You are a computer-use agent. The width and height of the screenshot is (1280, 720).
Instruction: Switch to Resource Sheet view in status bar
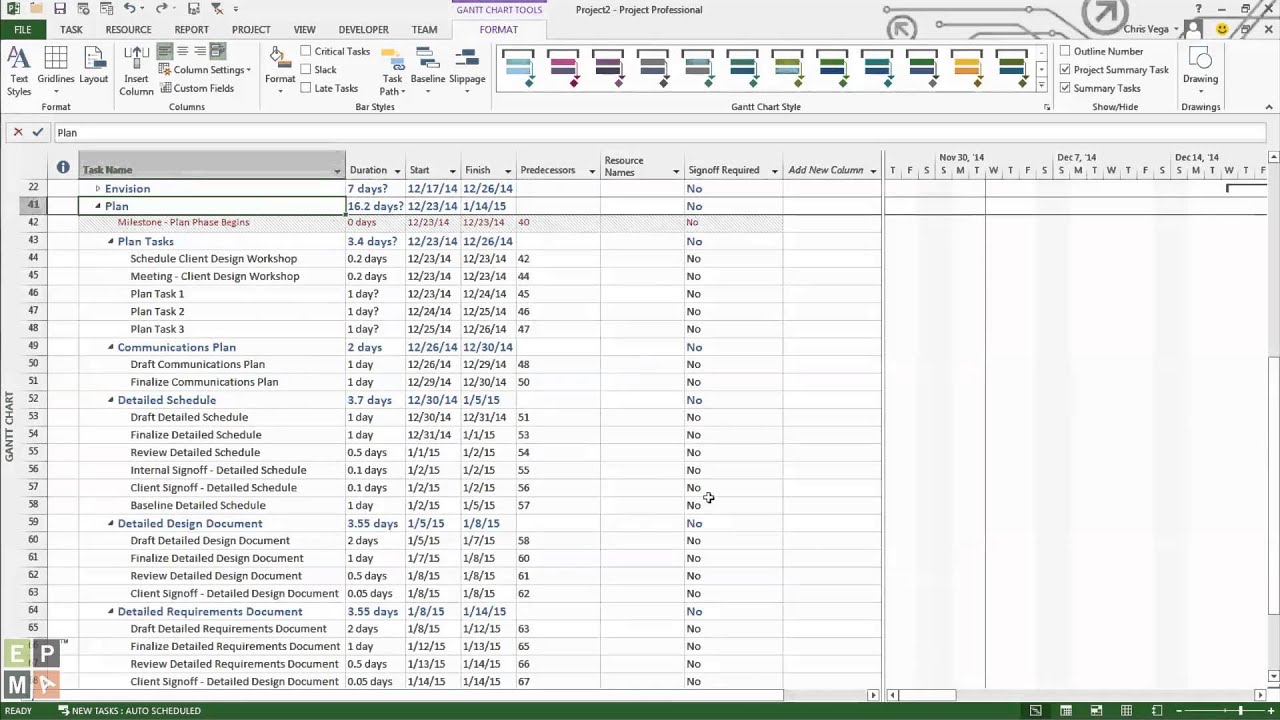pyautogui.click(x=1126, y=711)
